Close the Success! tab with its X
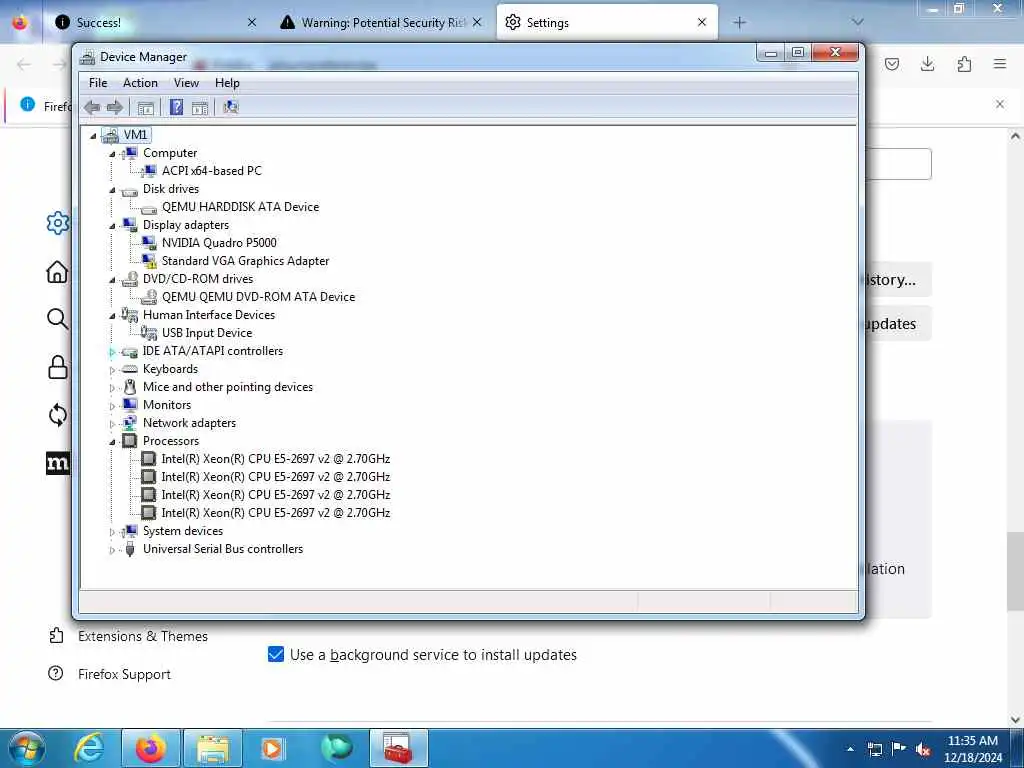Screen dimensions: 1024x768 252,22
